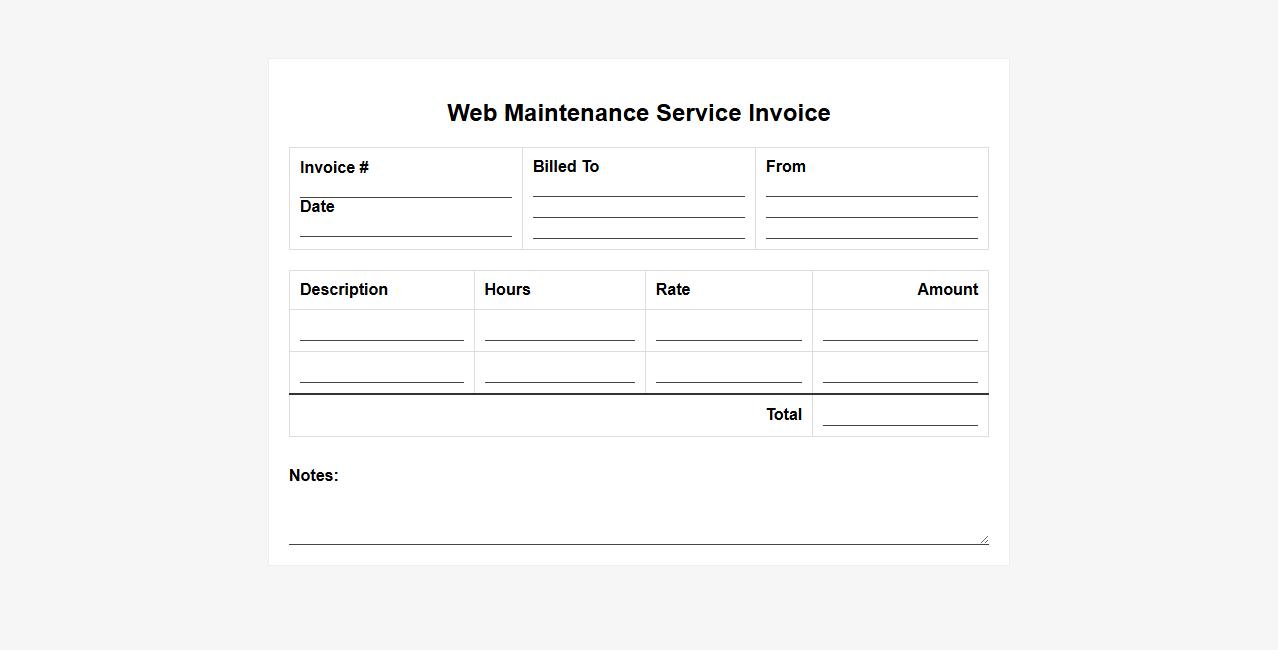Focus the Date input field
This screenshot has width=1278, height=650.
point(405,227)
